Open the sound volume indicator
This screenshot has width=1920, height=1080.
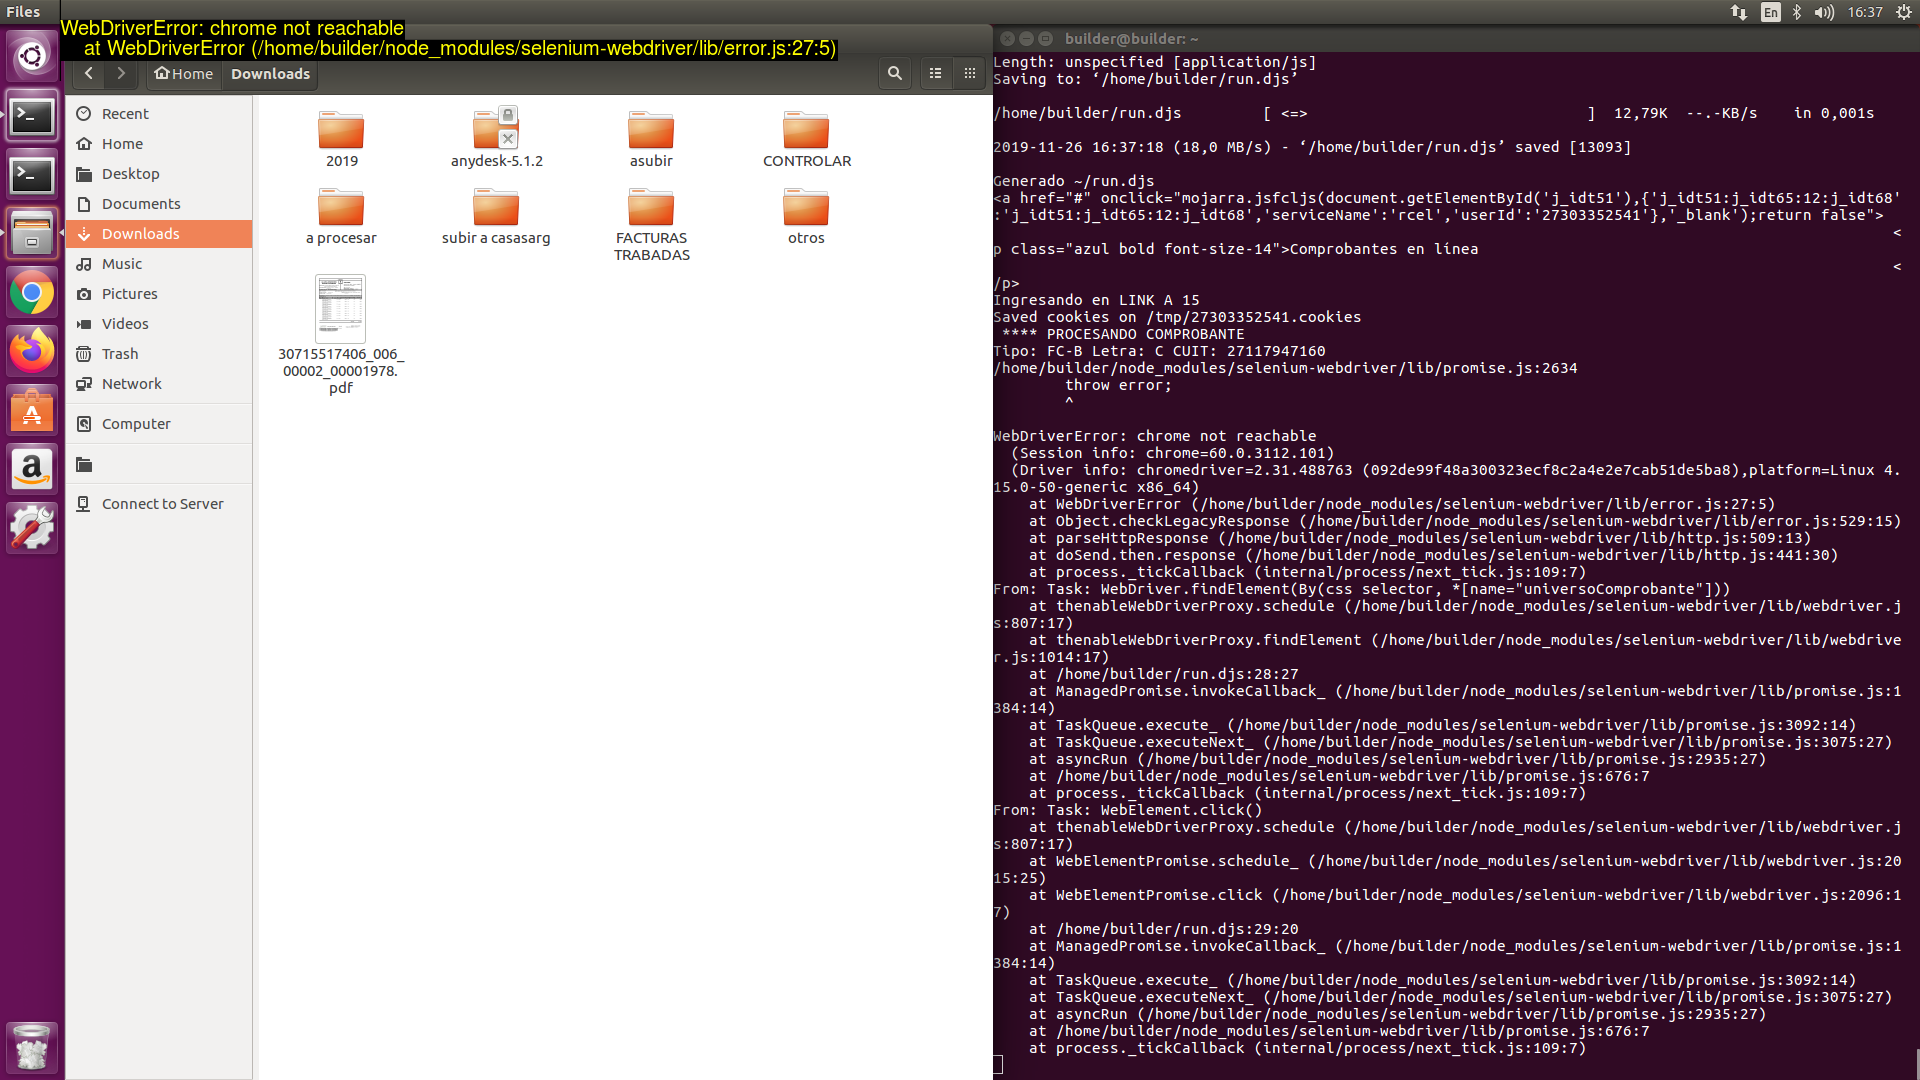(x=1824, y=12)
